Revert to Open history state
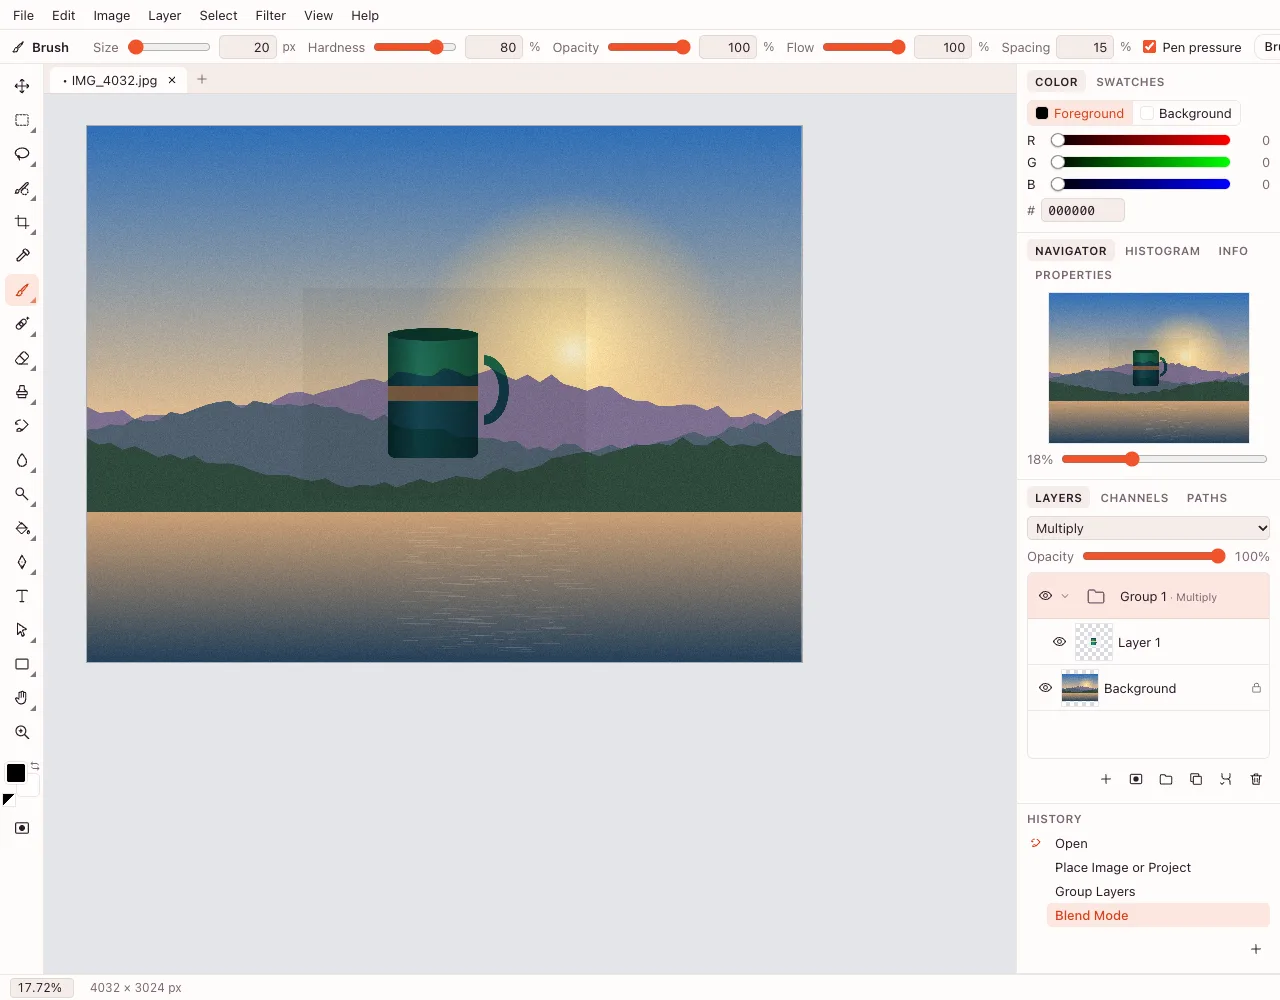Image resolution: width=1280 pixels, height=1000 pixels. tap(1158, 843)
